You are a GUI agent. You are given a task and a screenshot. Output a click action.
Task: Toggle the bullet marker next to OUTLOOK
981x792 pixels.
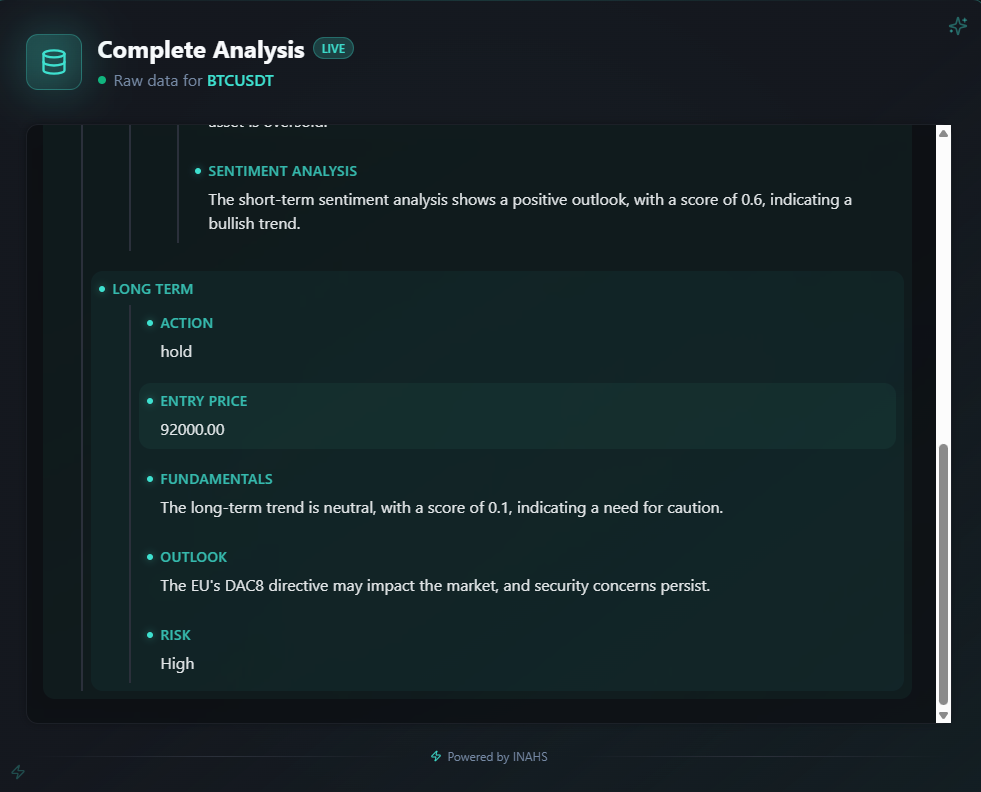point(149,556)
